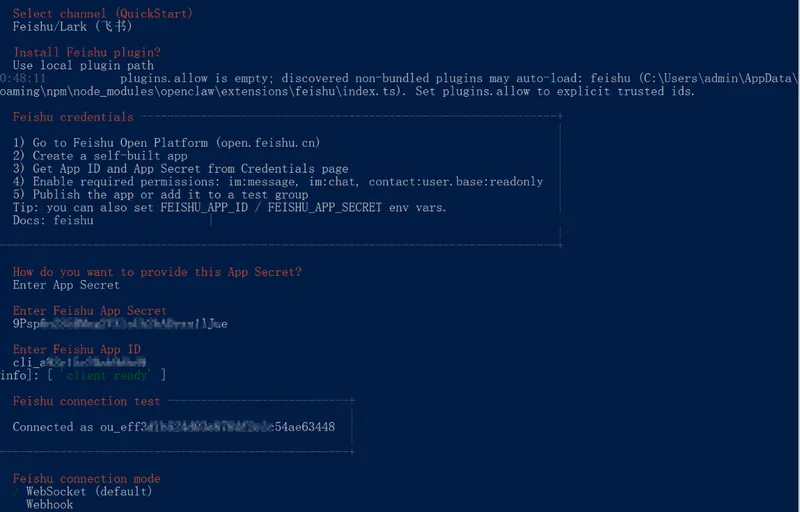Click the Feishu App ID value
The image size is (800, 512).
(x=80, y=362)
